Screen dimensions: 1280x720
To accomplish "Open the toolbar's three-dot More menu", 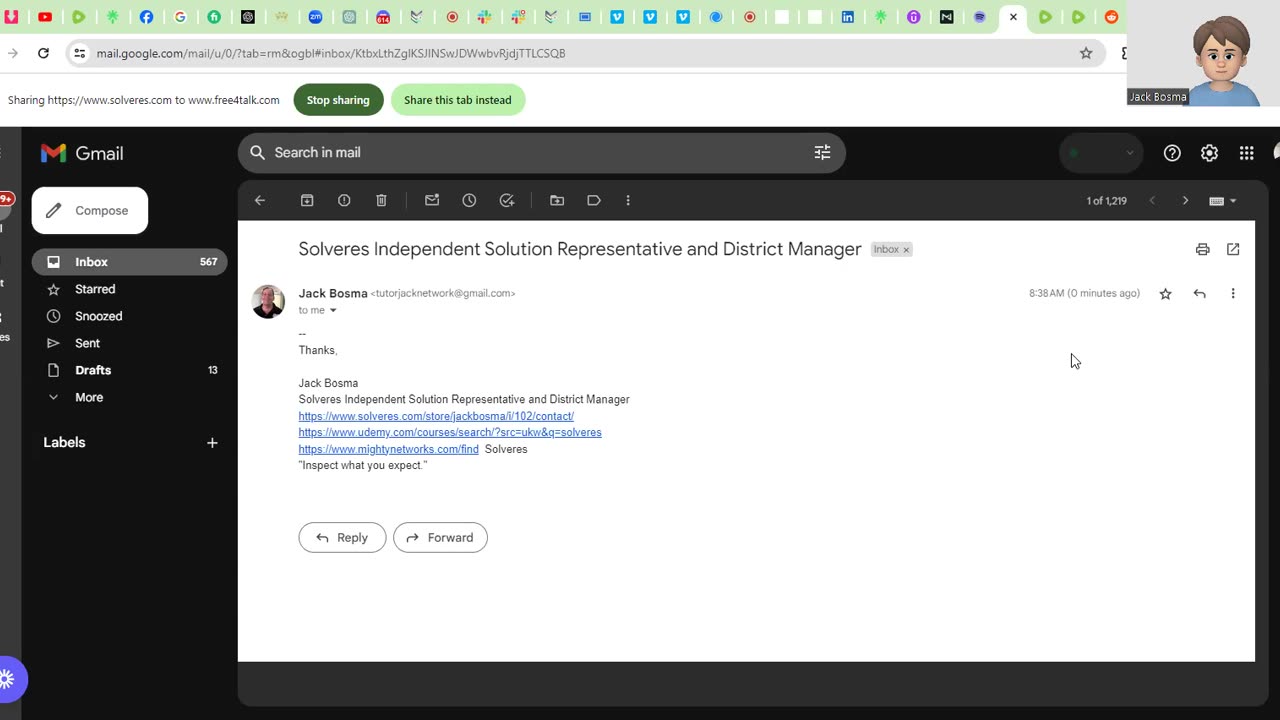I will tap(628, 201).
